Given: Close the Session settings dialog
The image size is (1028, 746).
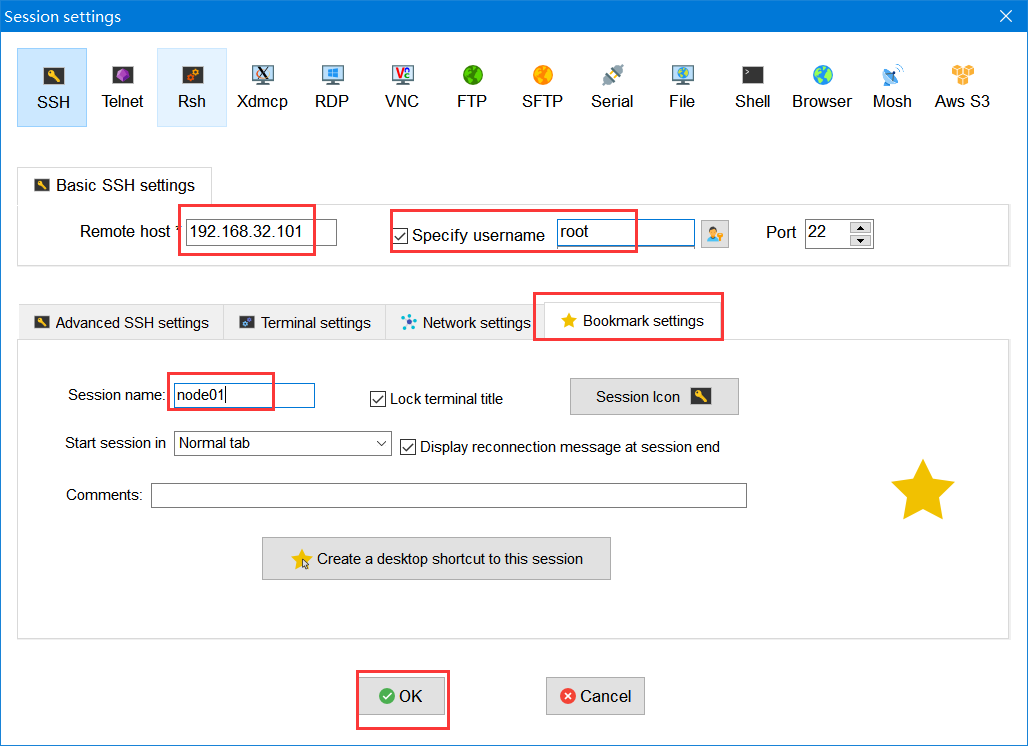Looking at the screenshot, I should [x=1006, y=16].
